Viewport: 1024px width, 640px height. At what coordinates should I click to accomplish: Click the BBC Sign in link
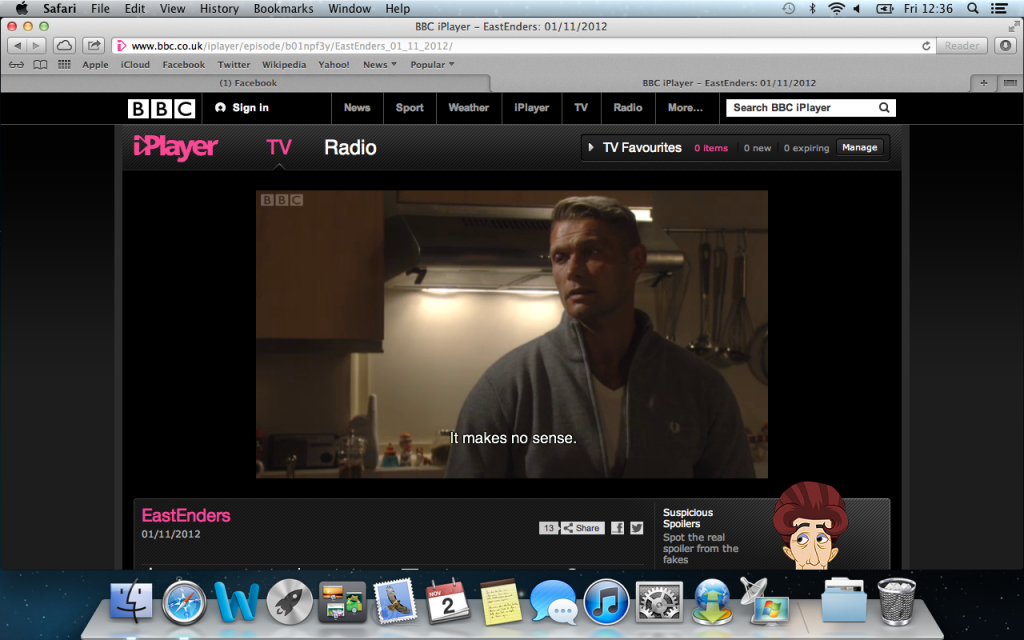243,108
